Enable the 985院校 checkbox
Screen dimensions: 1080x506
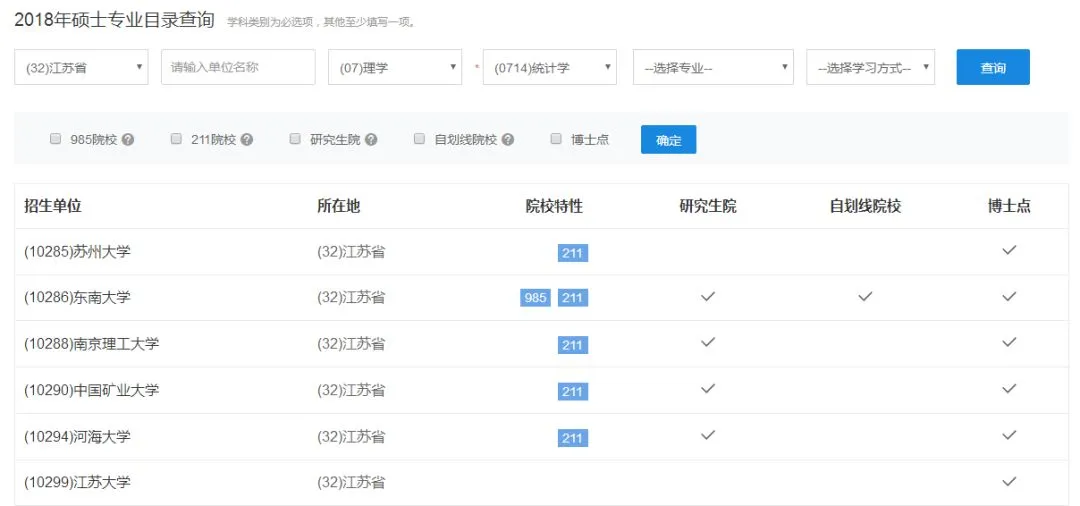click(x=56, y=139)
